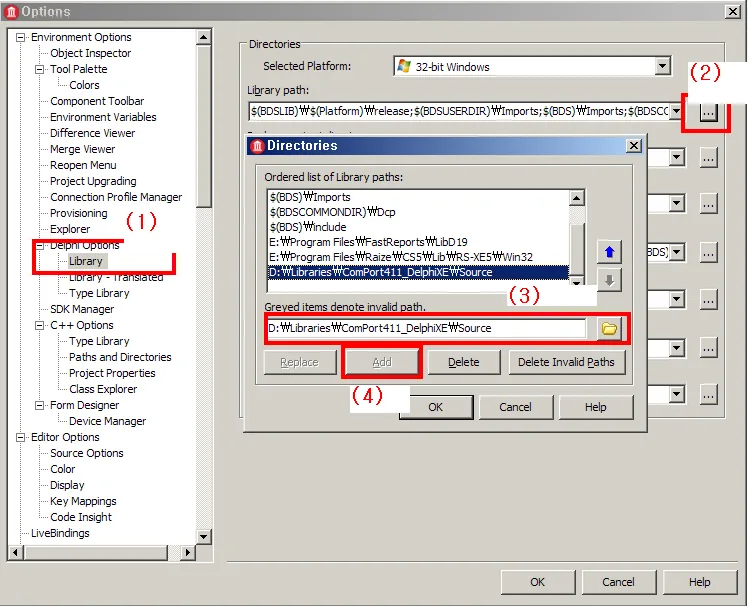Open the Selected Platform dropdown

click(662, 66)
